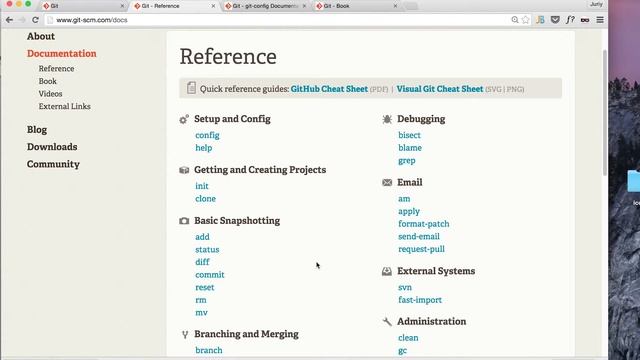The width and height of the screenshot is (640, 360).
Task: Open the Pocket extension icon
Action: pos(555,20)
